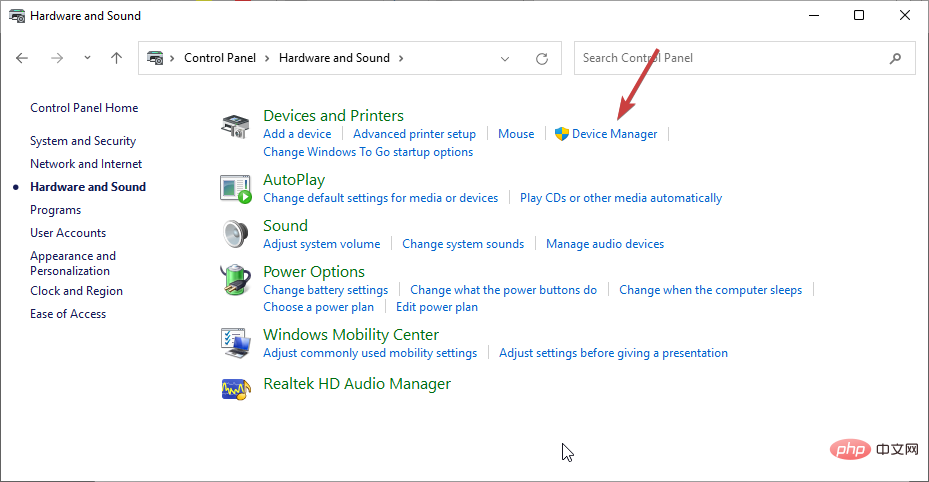Click Choose a power plan
Viewport: 929px width, 482px height.
(x=319, y=307)
